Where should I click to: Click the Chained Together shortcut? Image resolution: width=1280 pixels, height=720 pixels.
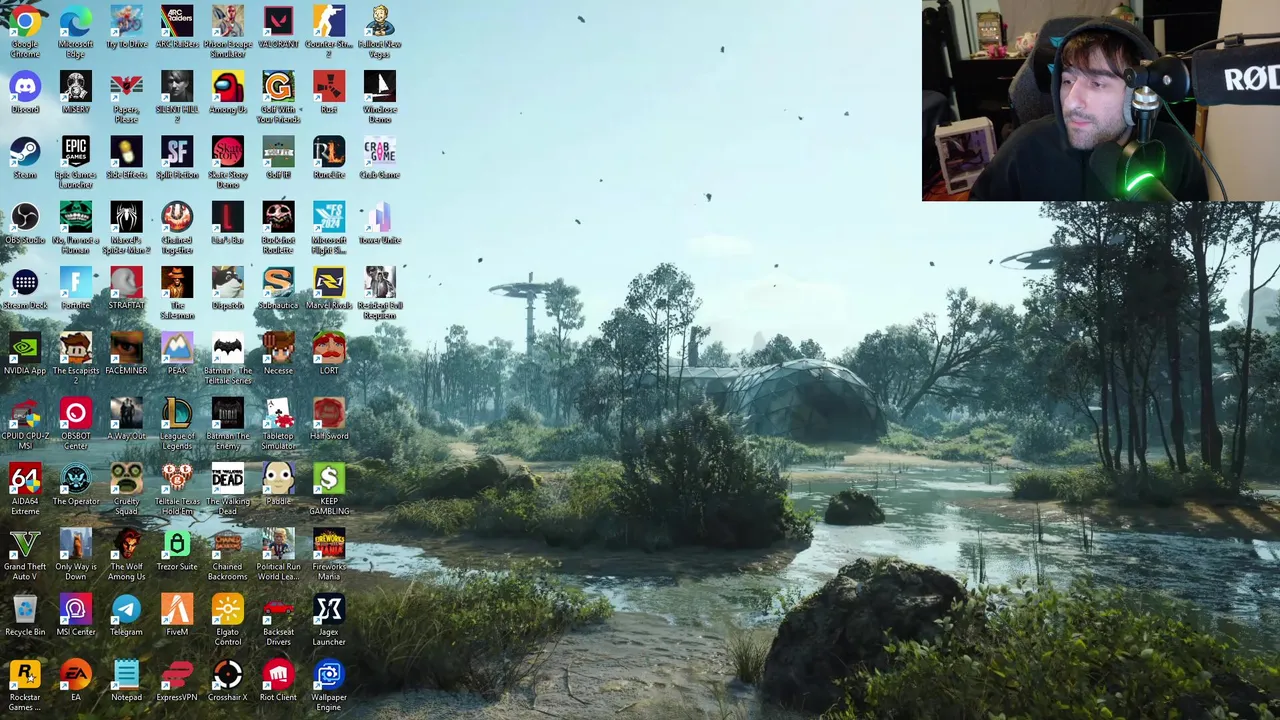177,217
